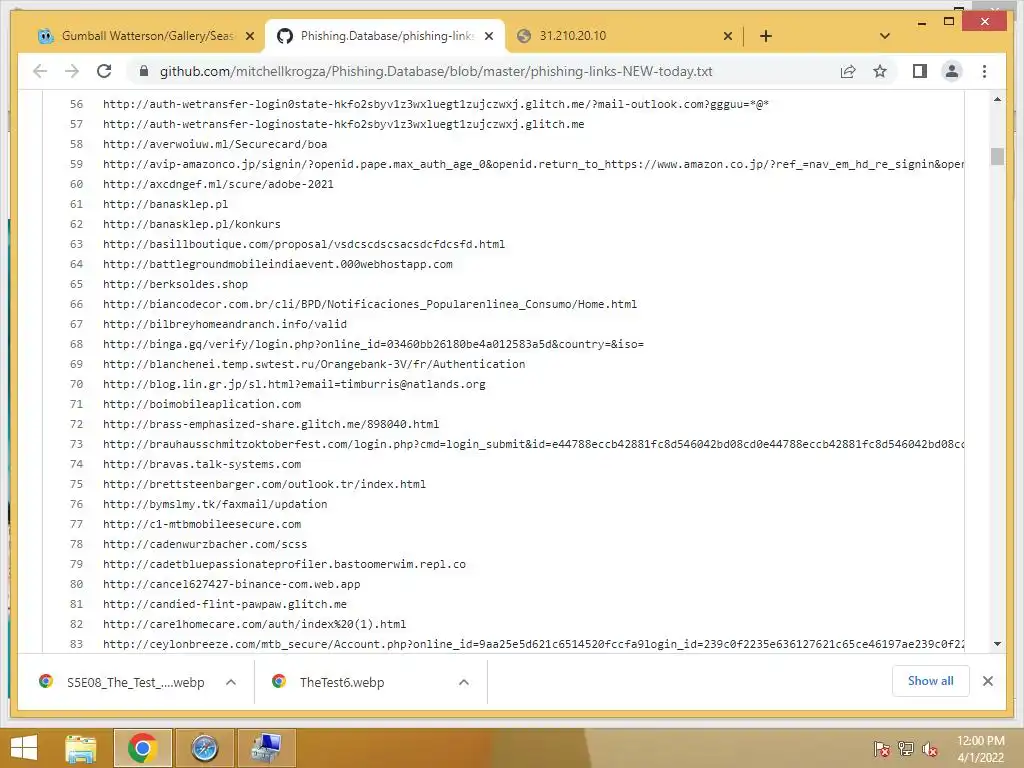Click the padlock site info icon

pos(144,71)
